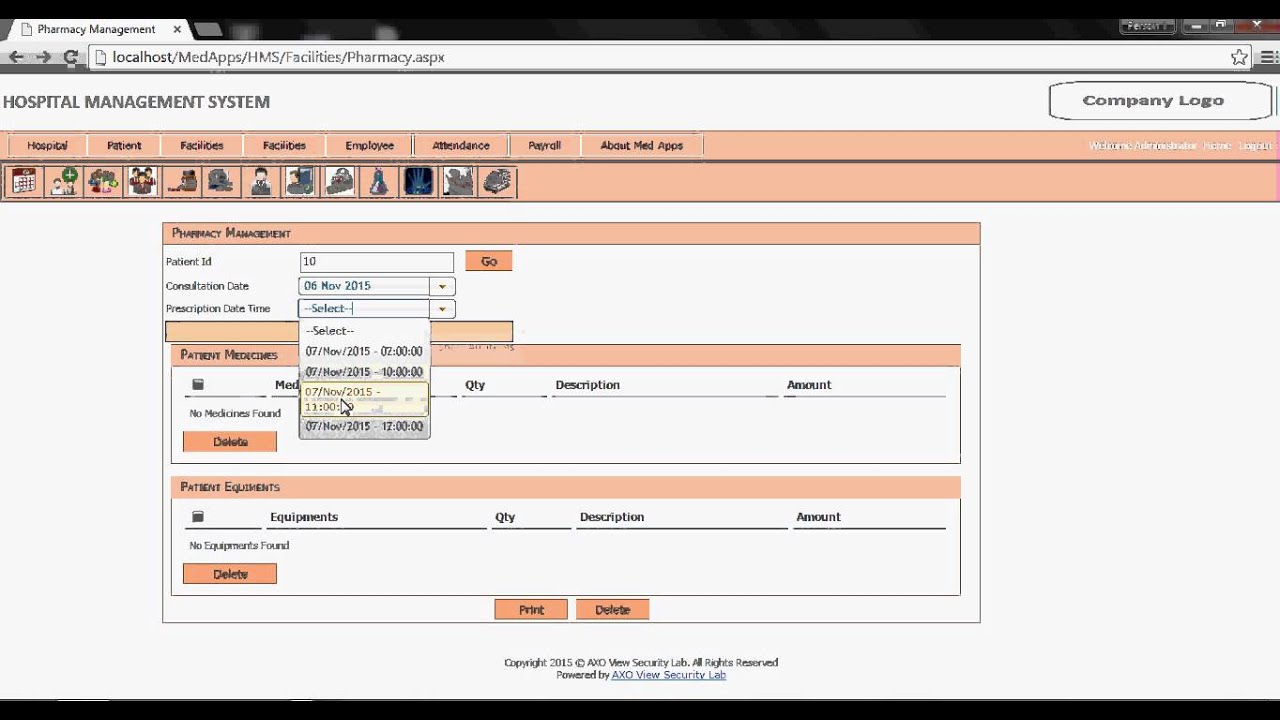
Task: Open the Facilities menu beside Employee
Action: tap(285, 145)
